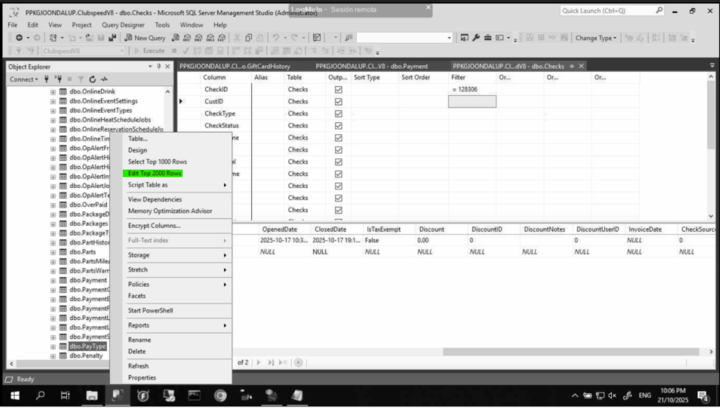
Task: Uncheck the Output checkbox for CheckID
Action: [338, 89]
